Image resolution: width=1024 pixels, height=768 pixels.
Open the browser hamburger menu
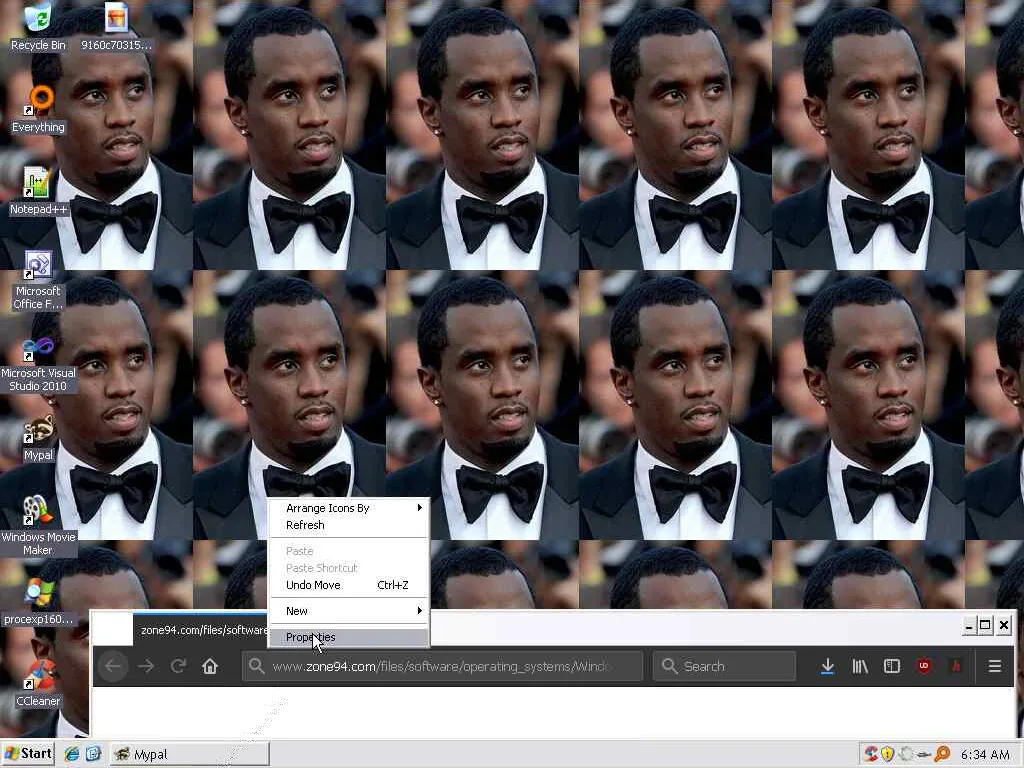995,666
